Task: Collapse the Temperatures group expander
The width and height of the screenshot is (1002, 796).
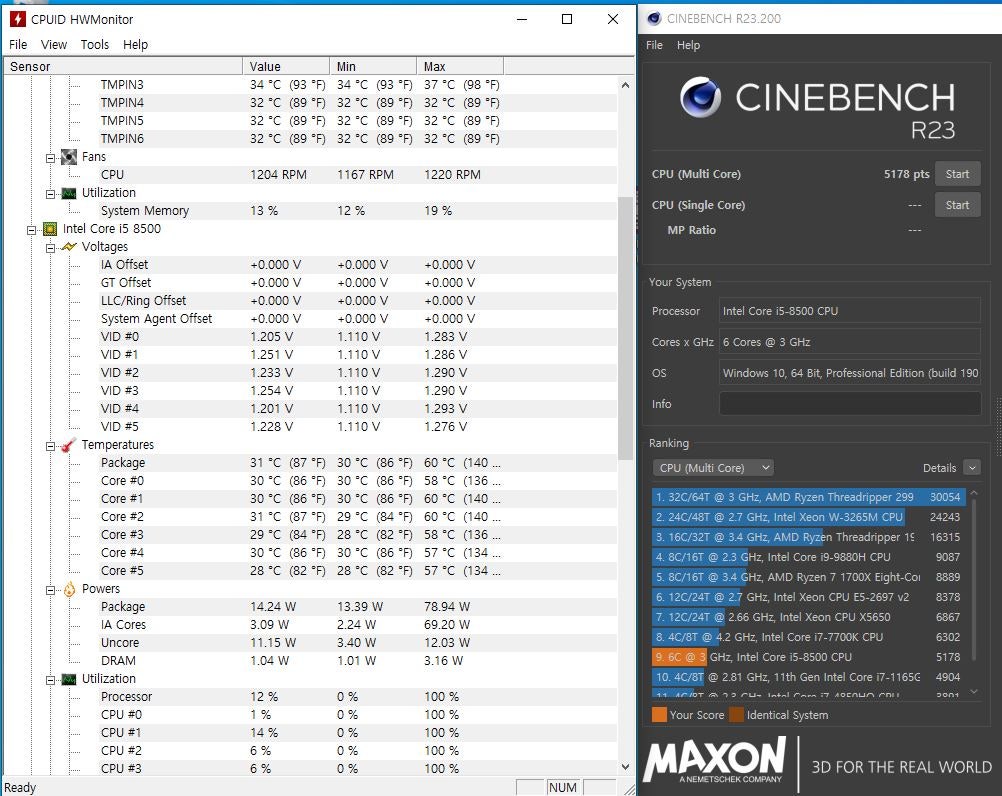Action: (x=50, y=446)
